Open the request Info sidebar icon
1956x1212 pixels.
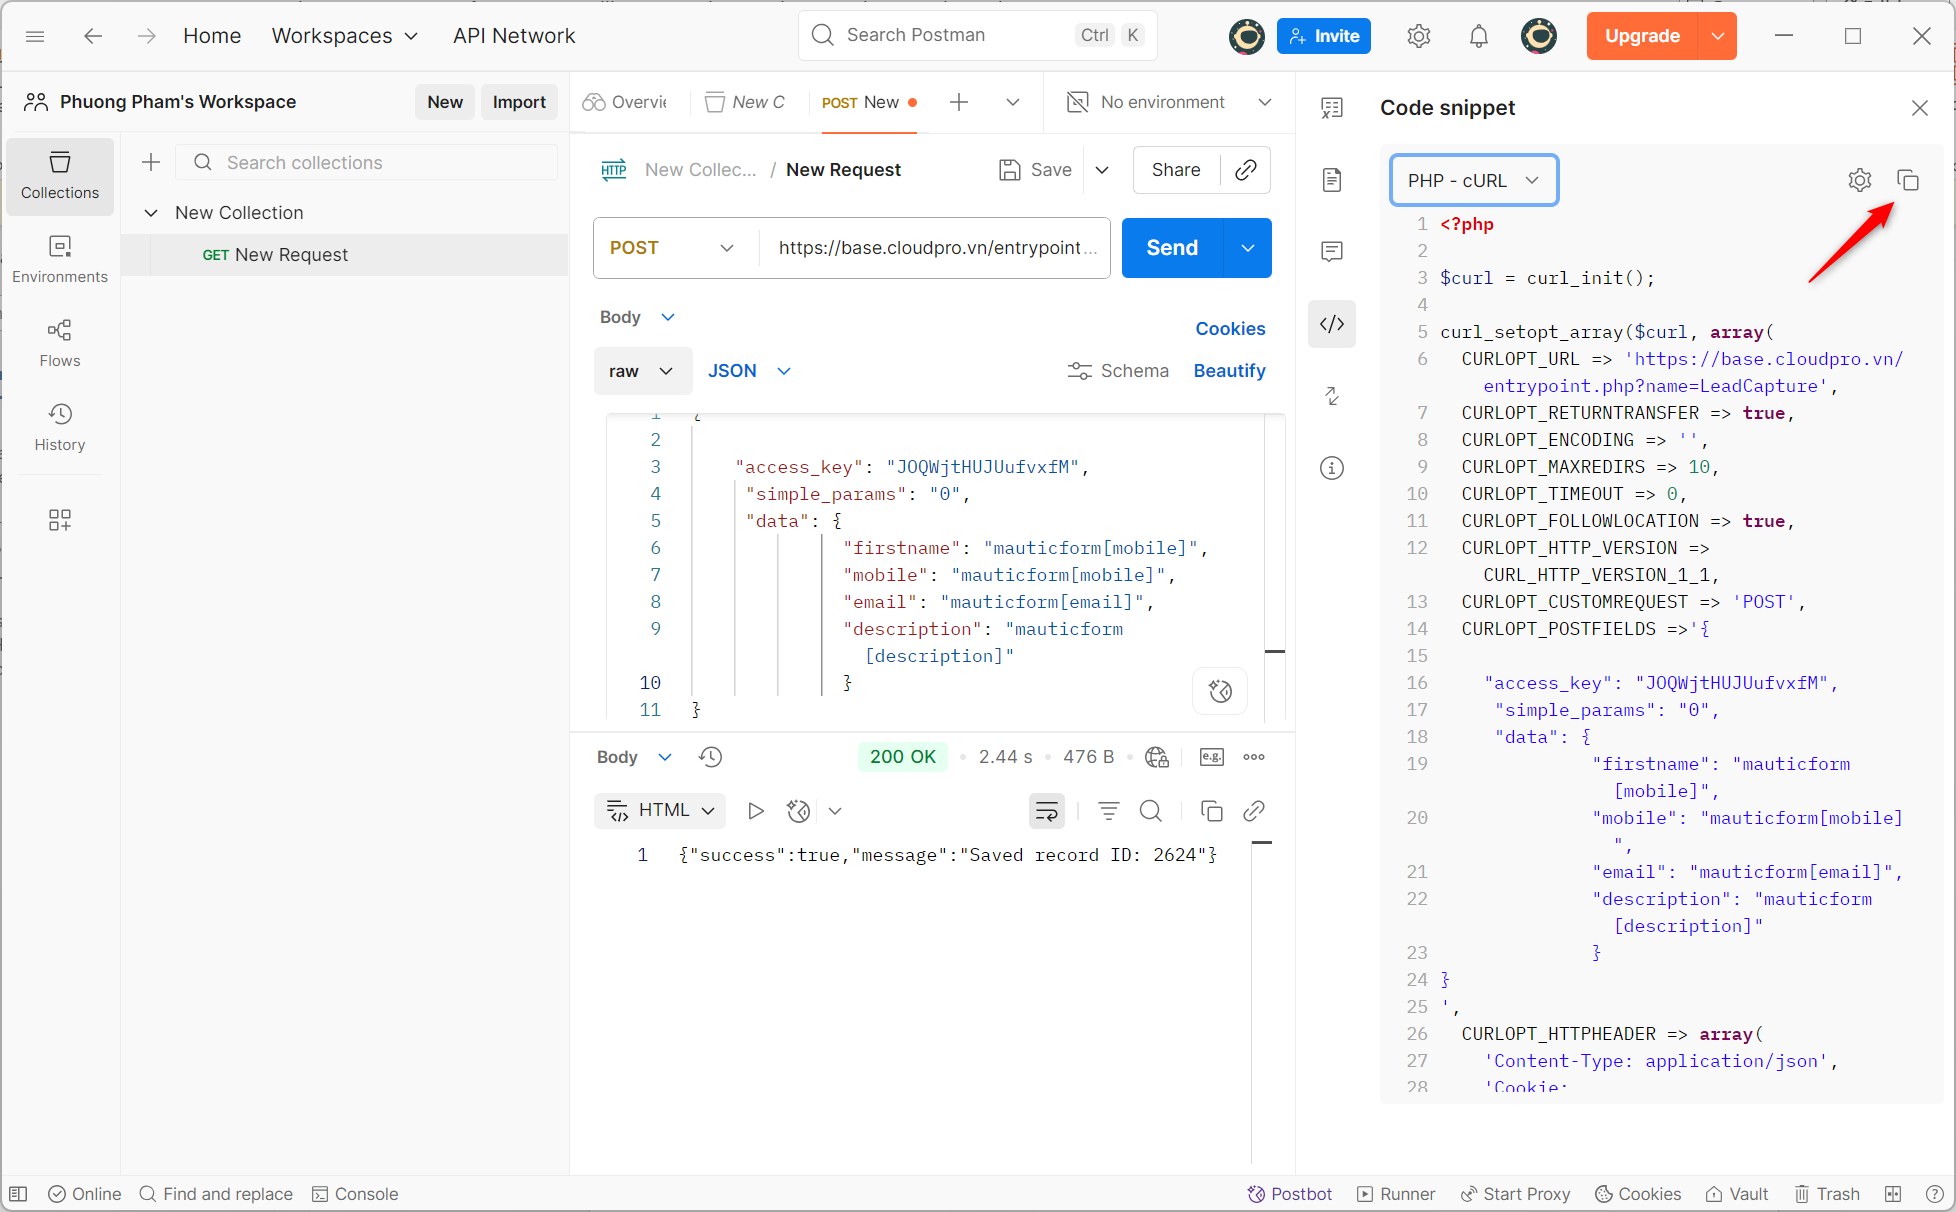pyautogui.click(x=1332, y=468)
